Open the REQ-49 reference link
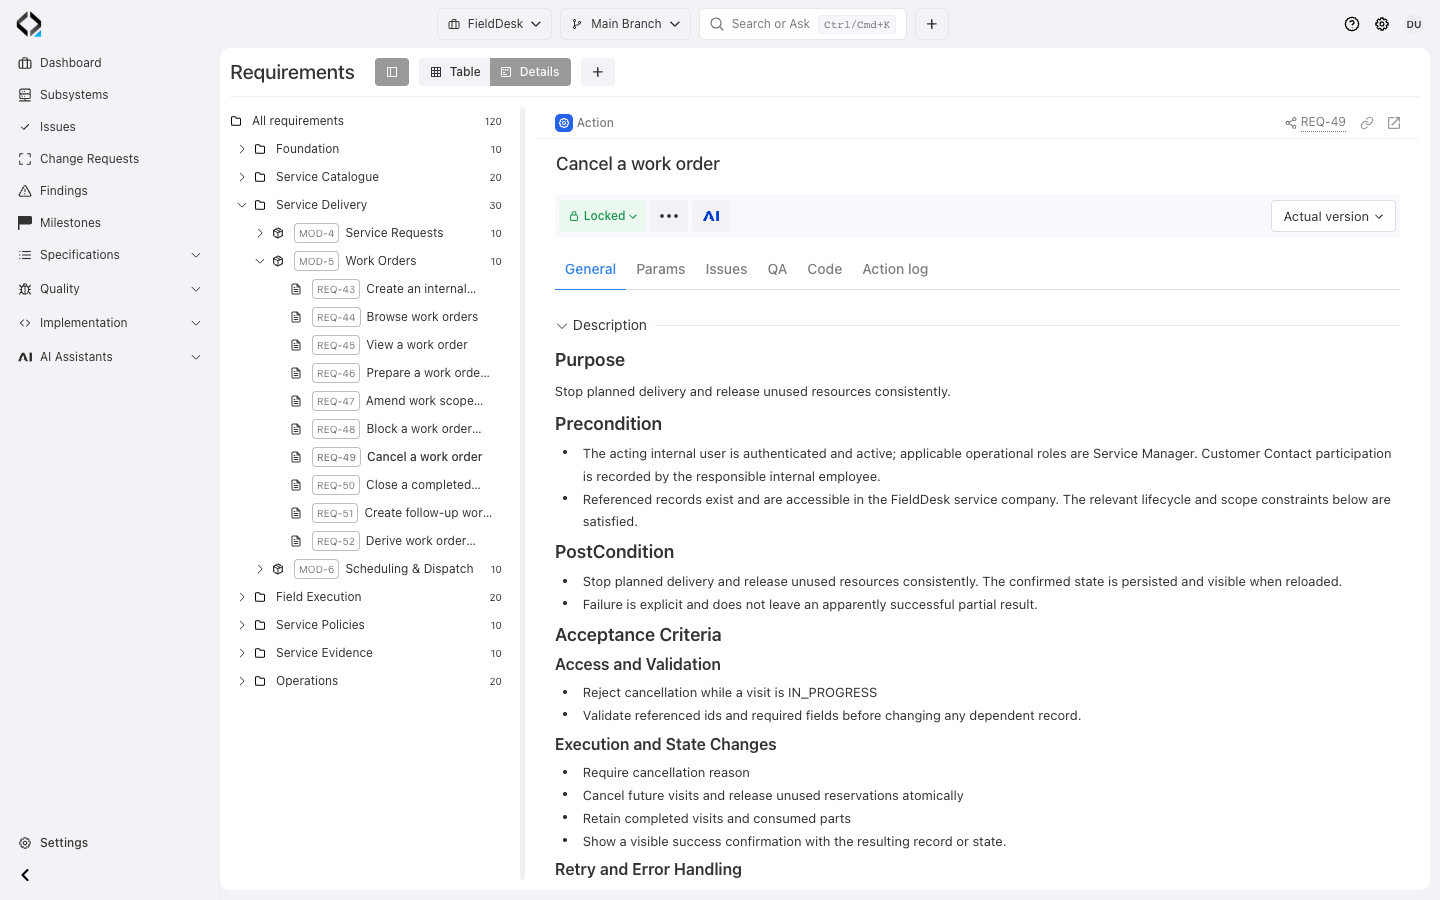 click(x=1322, y=122)
